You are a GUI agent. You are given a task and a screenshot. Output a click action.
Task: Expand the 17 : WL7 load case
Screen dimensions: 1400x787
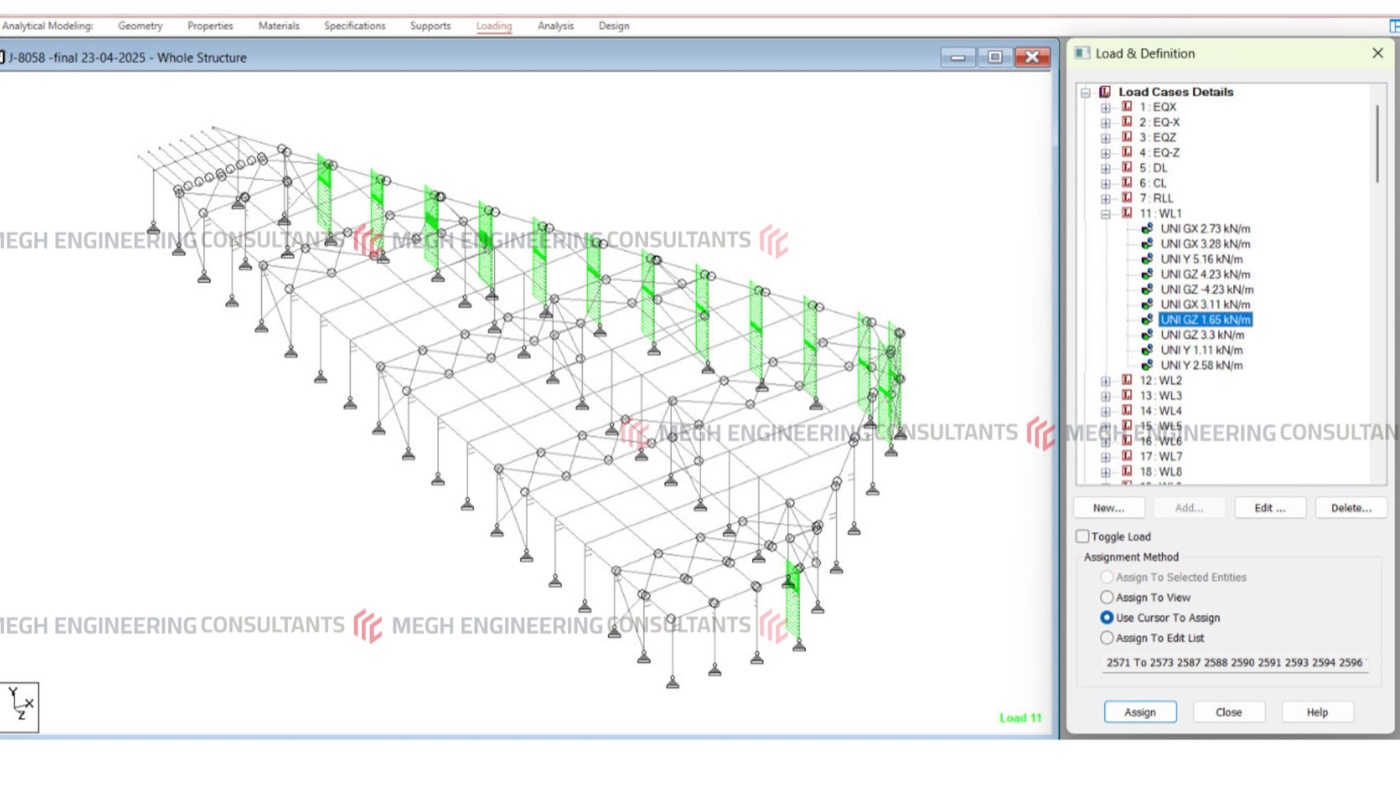coord(1106,457)
